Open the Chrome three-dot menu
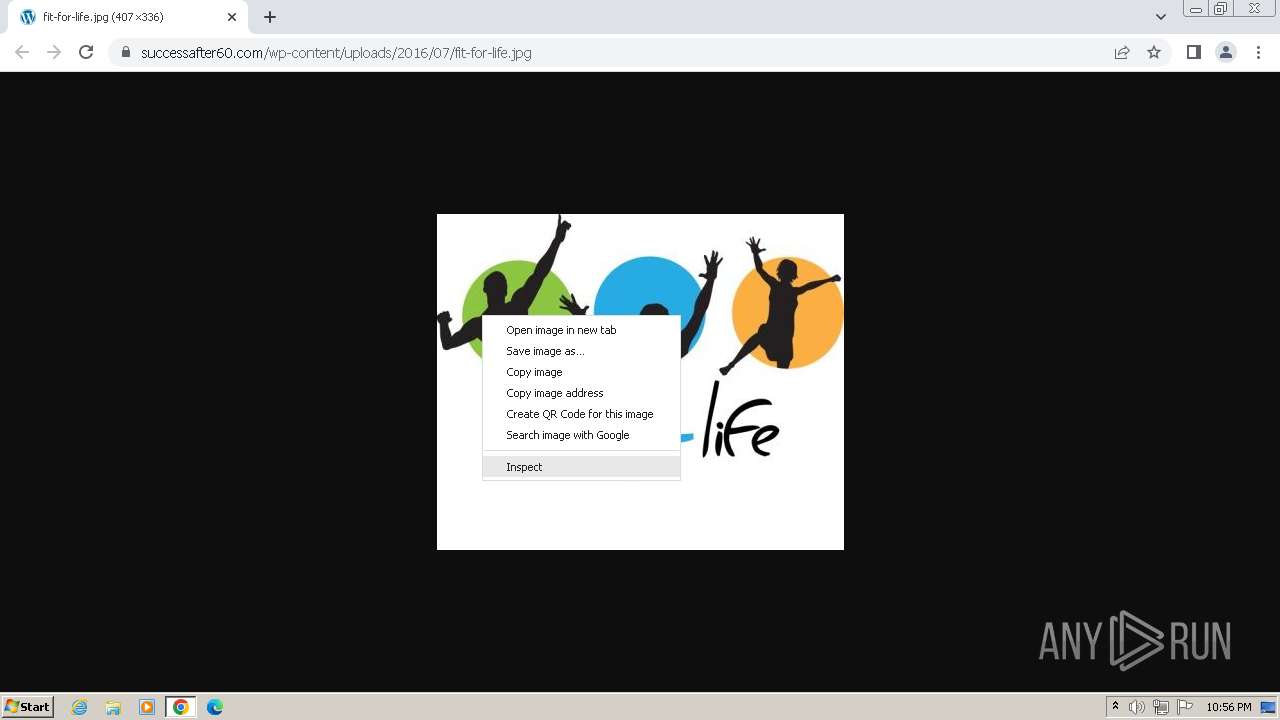The width and height of the screenshot is (1280, 720). (x=1258, y=52)
